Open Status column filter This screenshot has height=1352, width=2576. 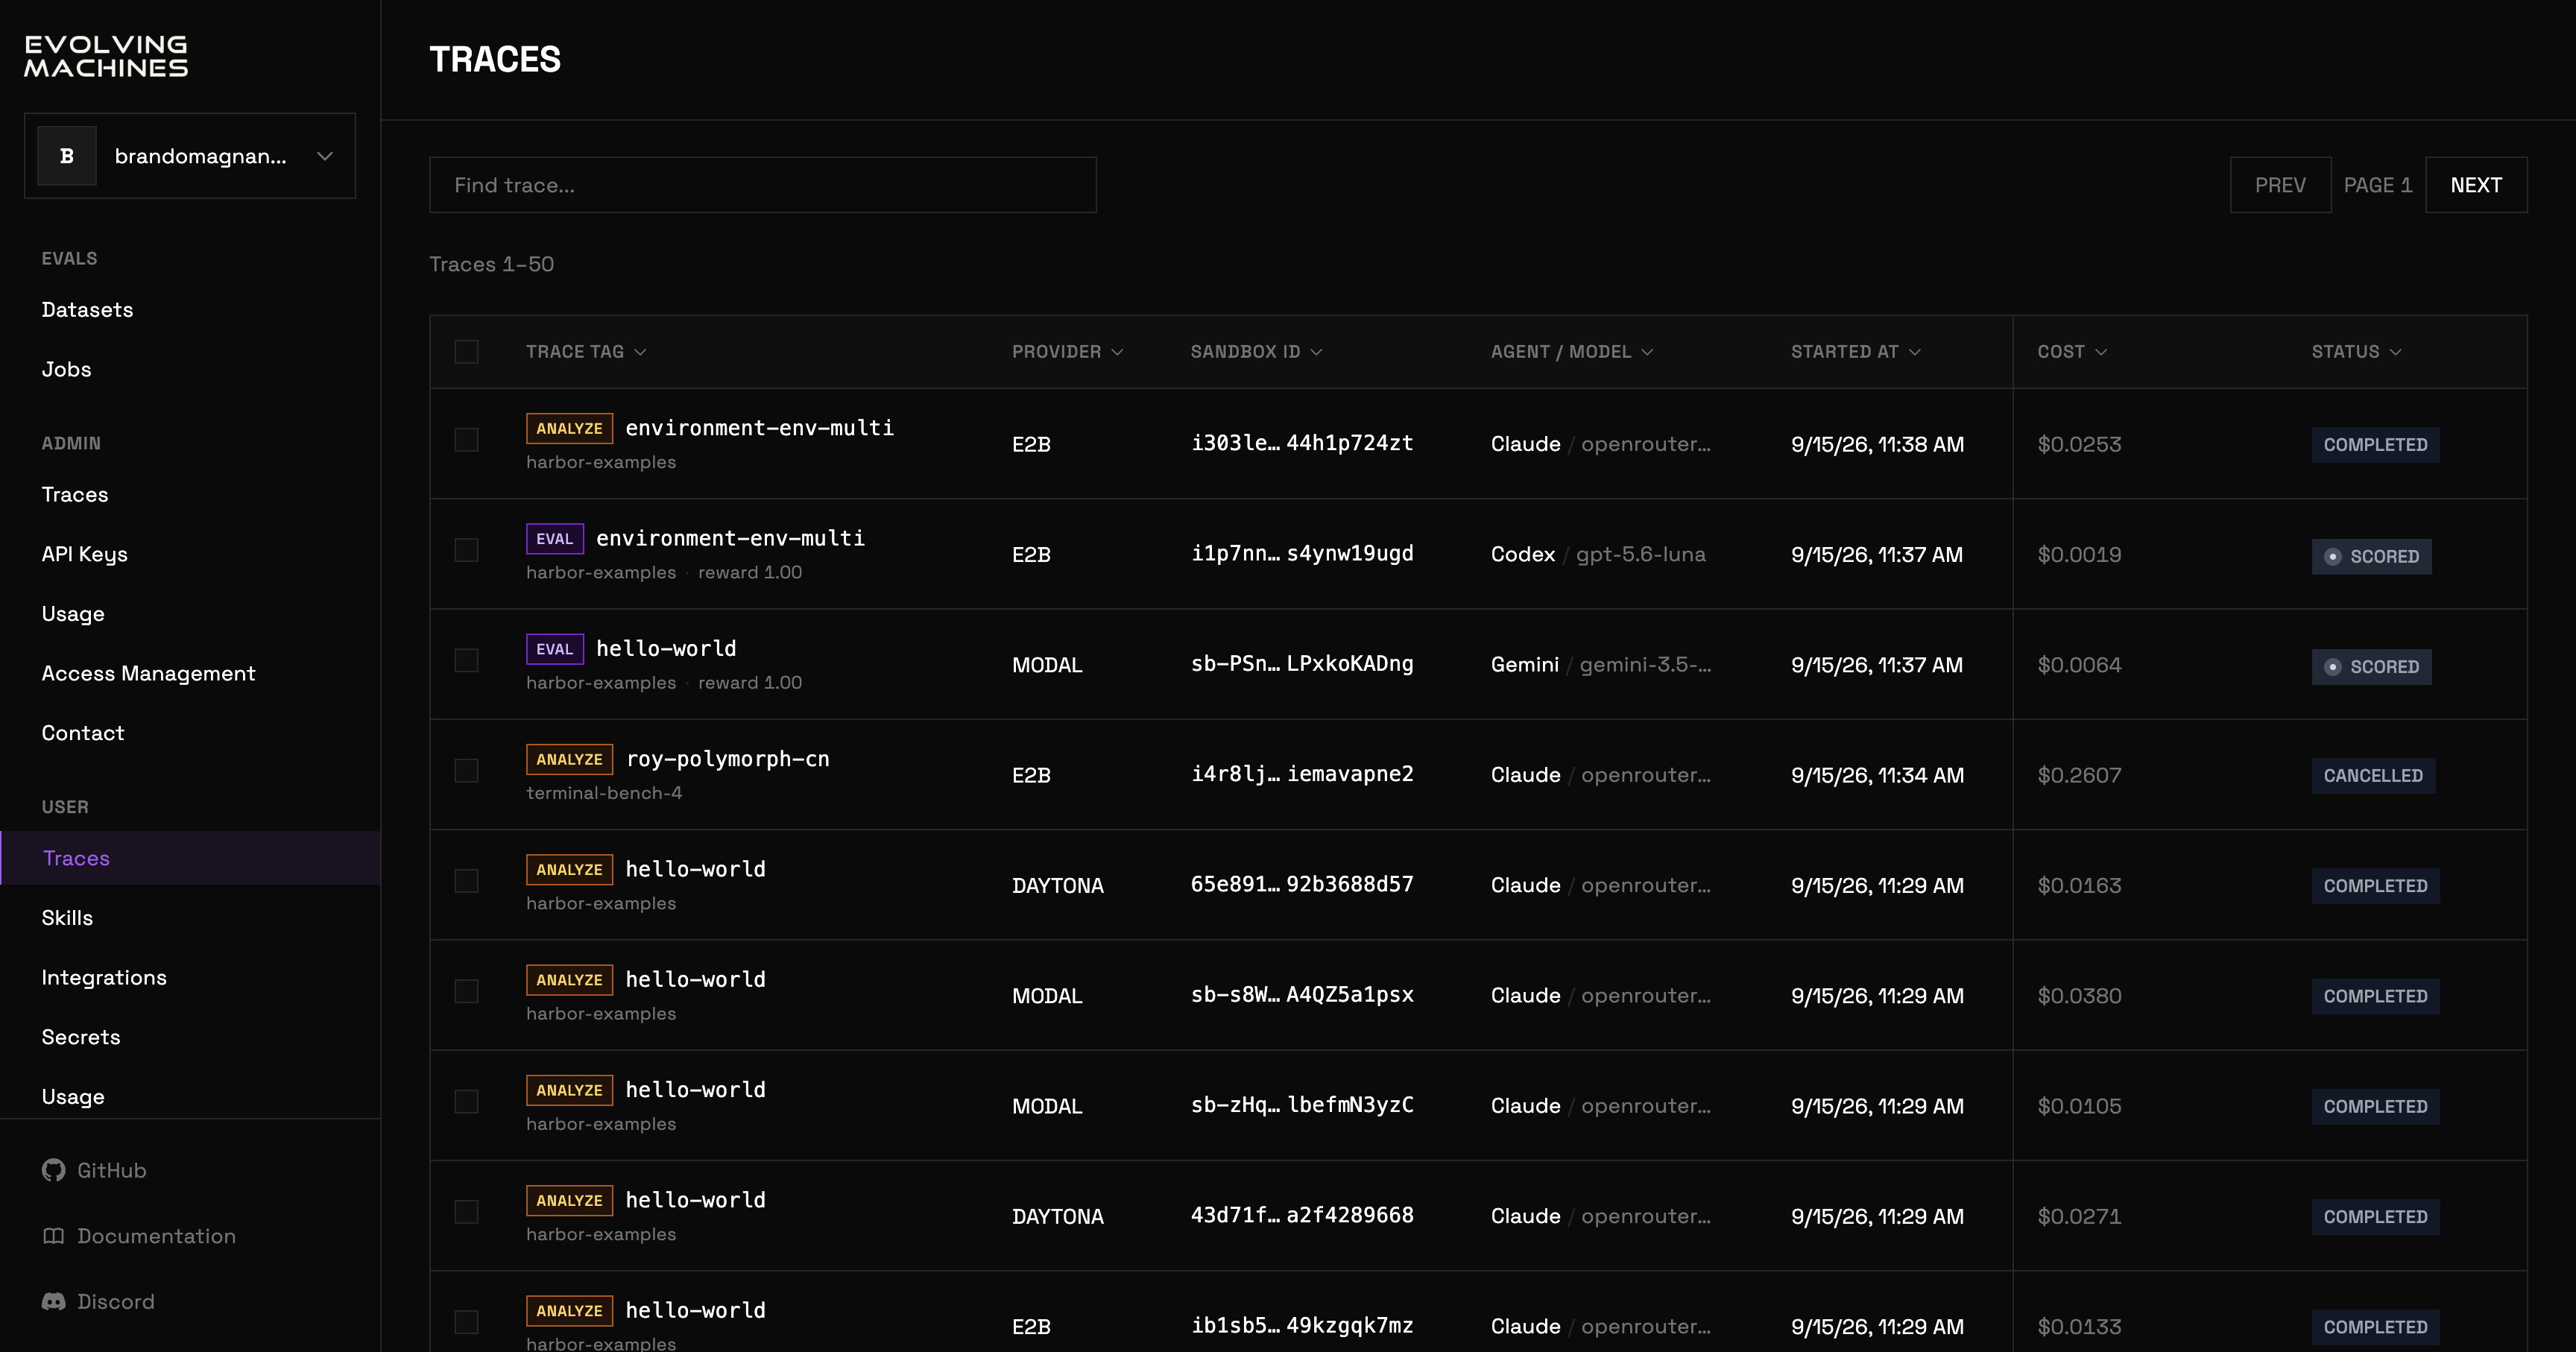pos(2356,352)
